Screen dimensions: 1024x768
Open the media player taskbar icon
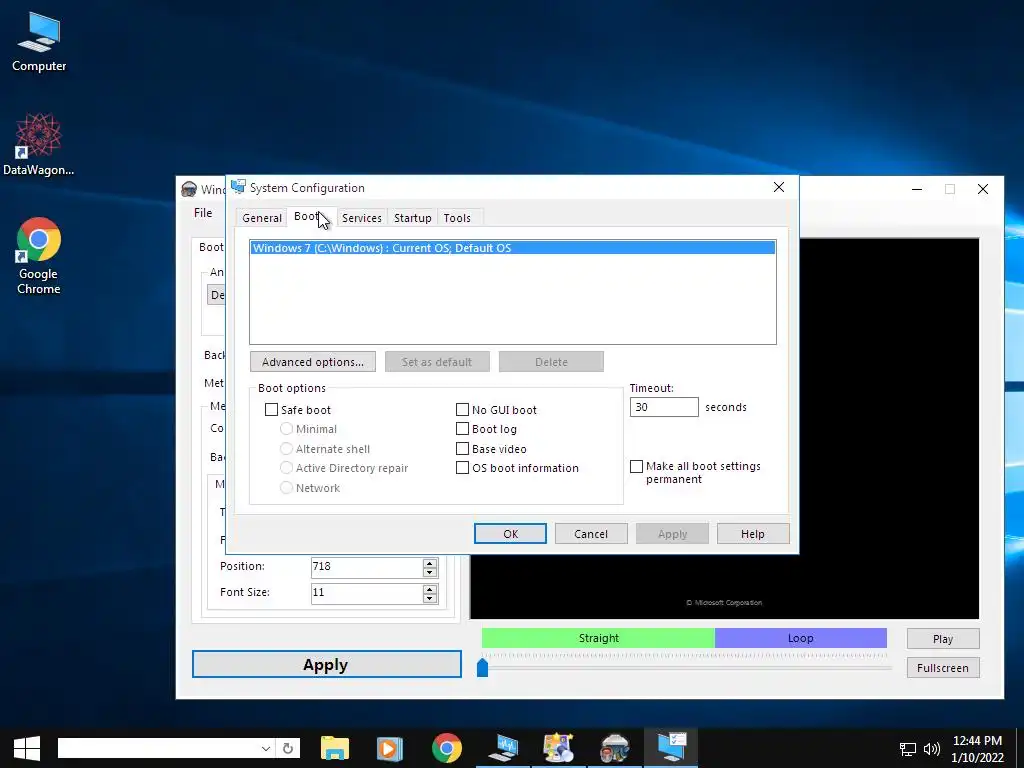click(x=390, y=748)
